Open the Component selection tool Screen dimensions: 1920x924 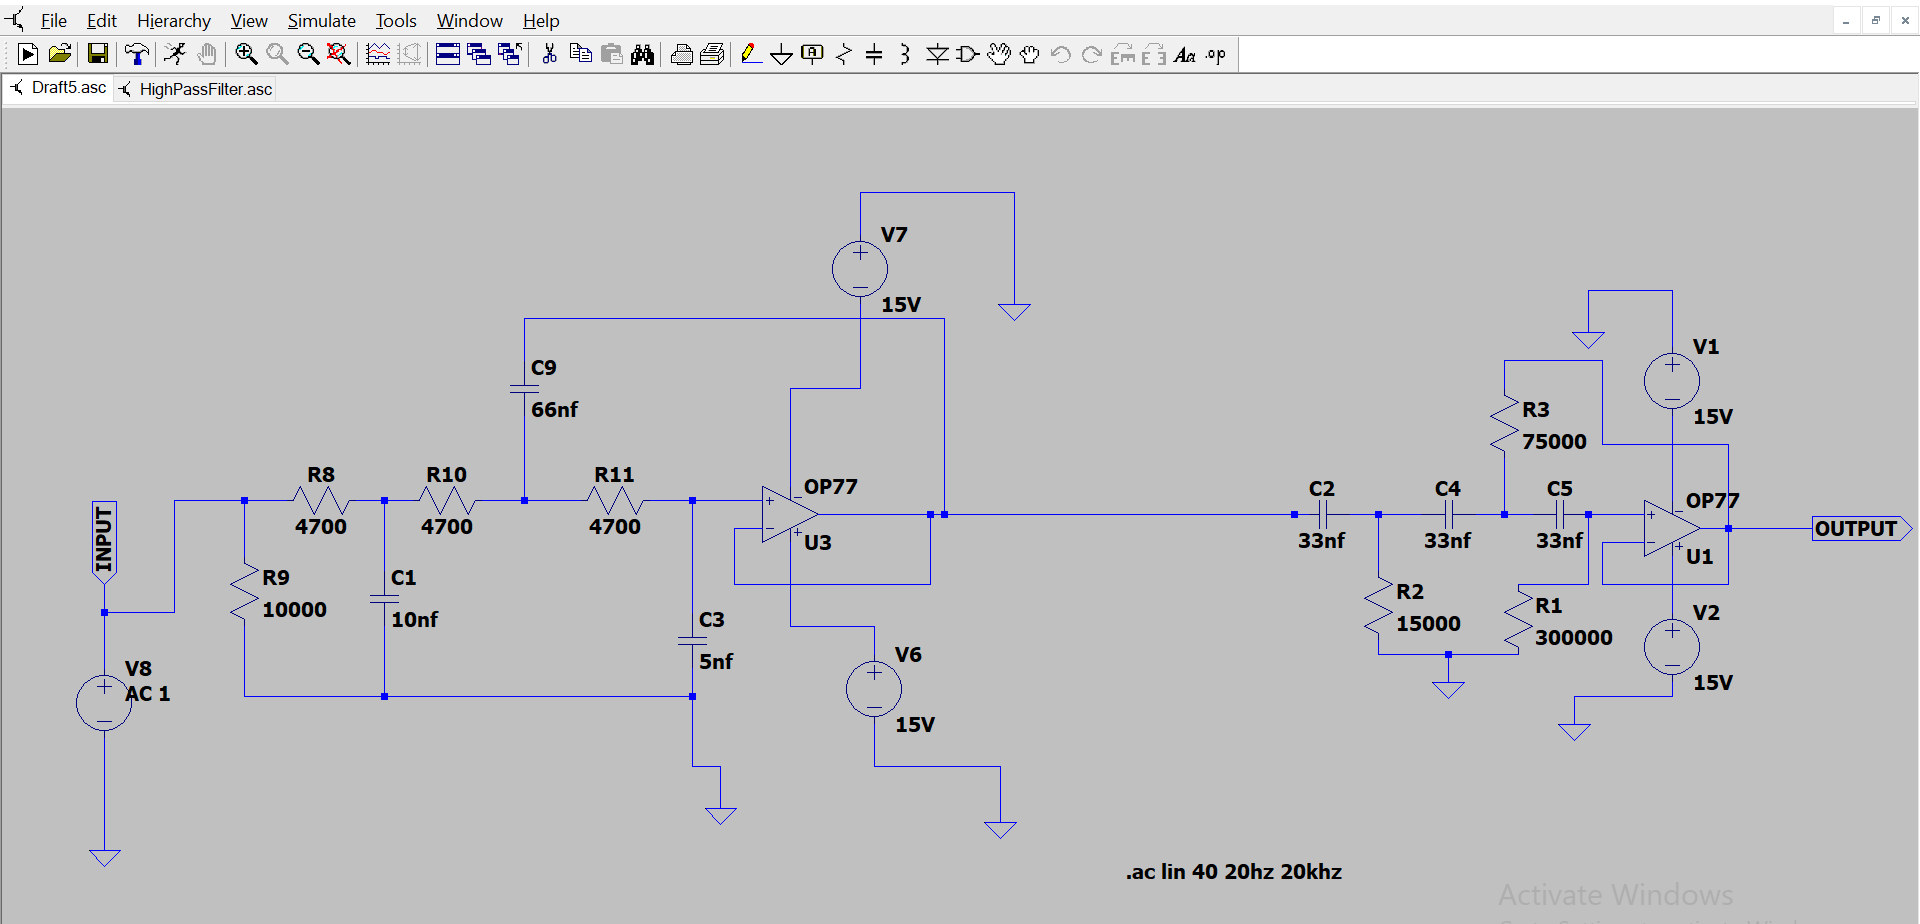[966, 55]
